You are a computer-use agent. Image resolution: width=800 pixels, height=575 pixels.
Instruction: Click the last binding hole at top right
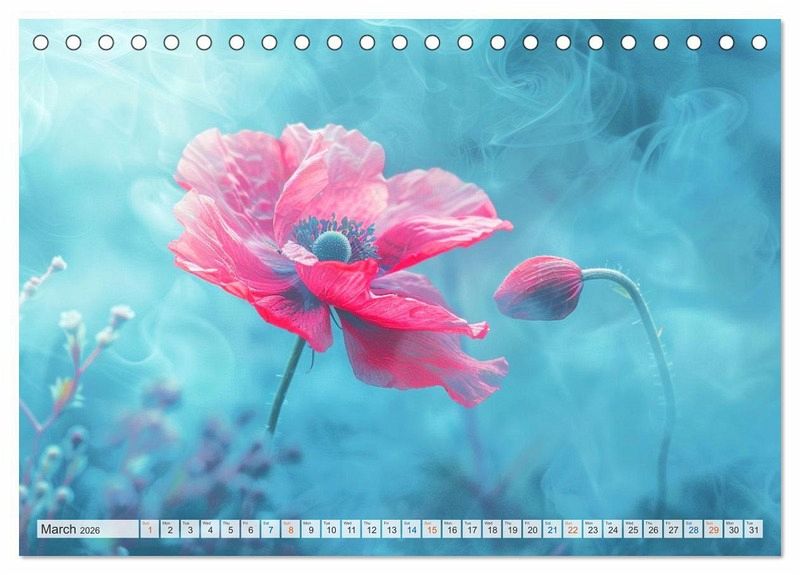[759, 42]
